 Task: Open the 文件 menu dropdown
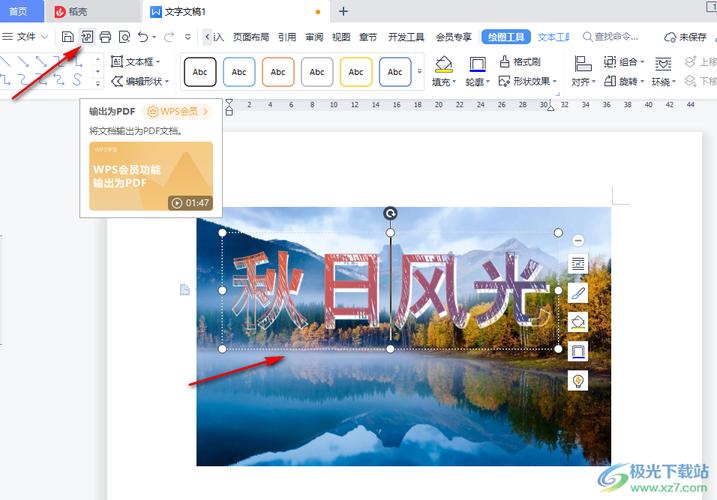(25, 37)
